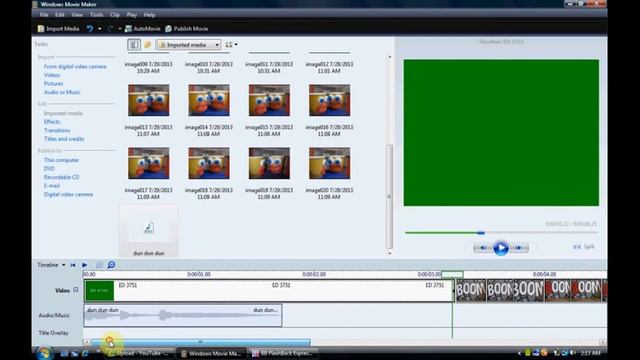Click the Internet Explorer quick launch icon
Screen dimensions: 640x360
click(85, 353)
